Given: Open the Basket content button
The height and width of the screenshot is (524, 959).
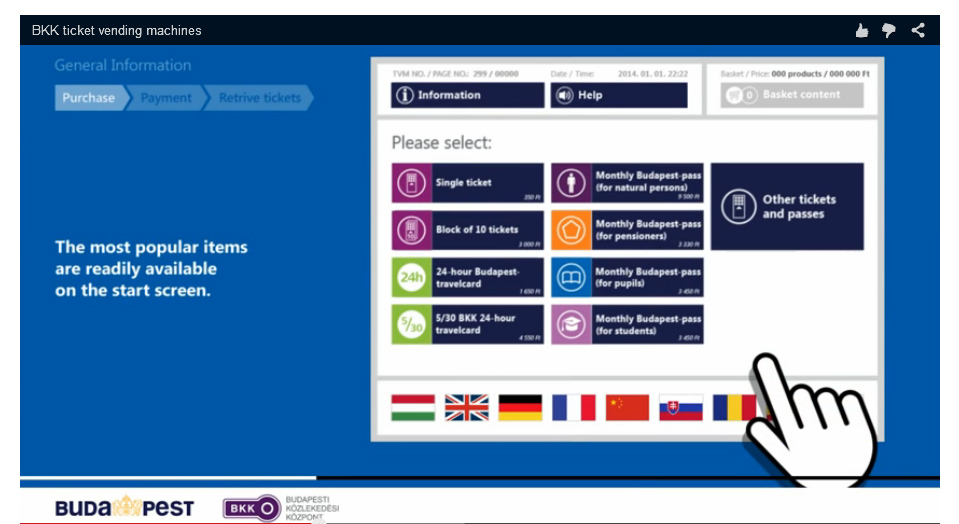Looking at the screenshot, I should (791, 95).
